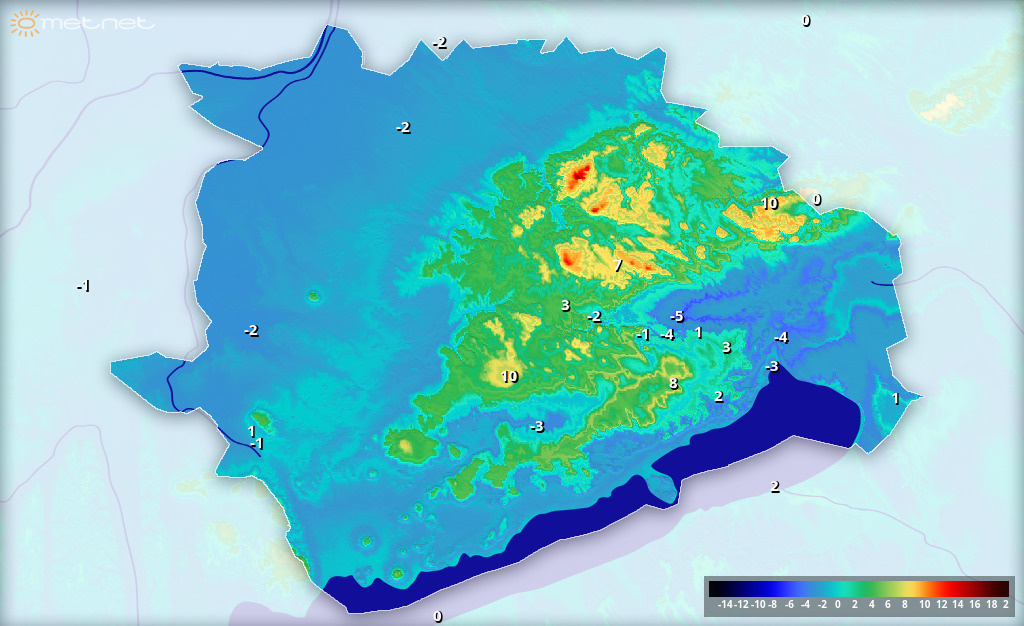Select the 2 reading over the lake's far shore

coord(774,487)
